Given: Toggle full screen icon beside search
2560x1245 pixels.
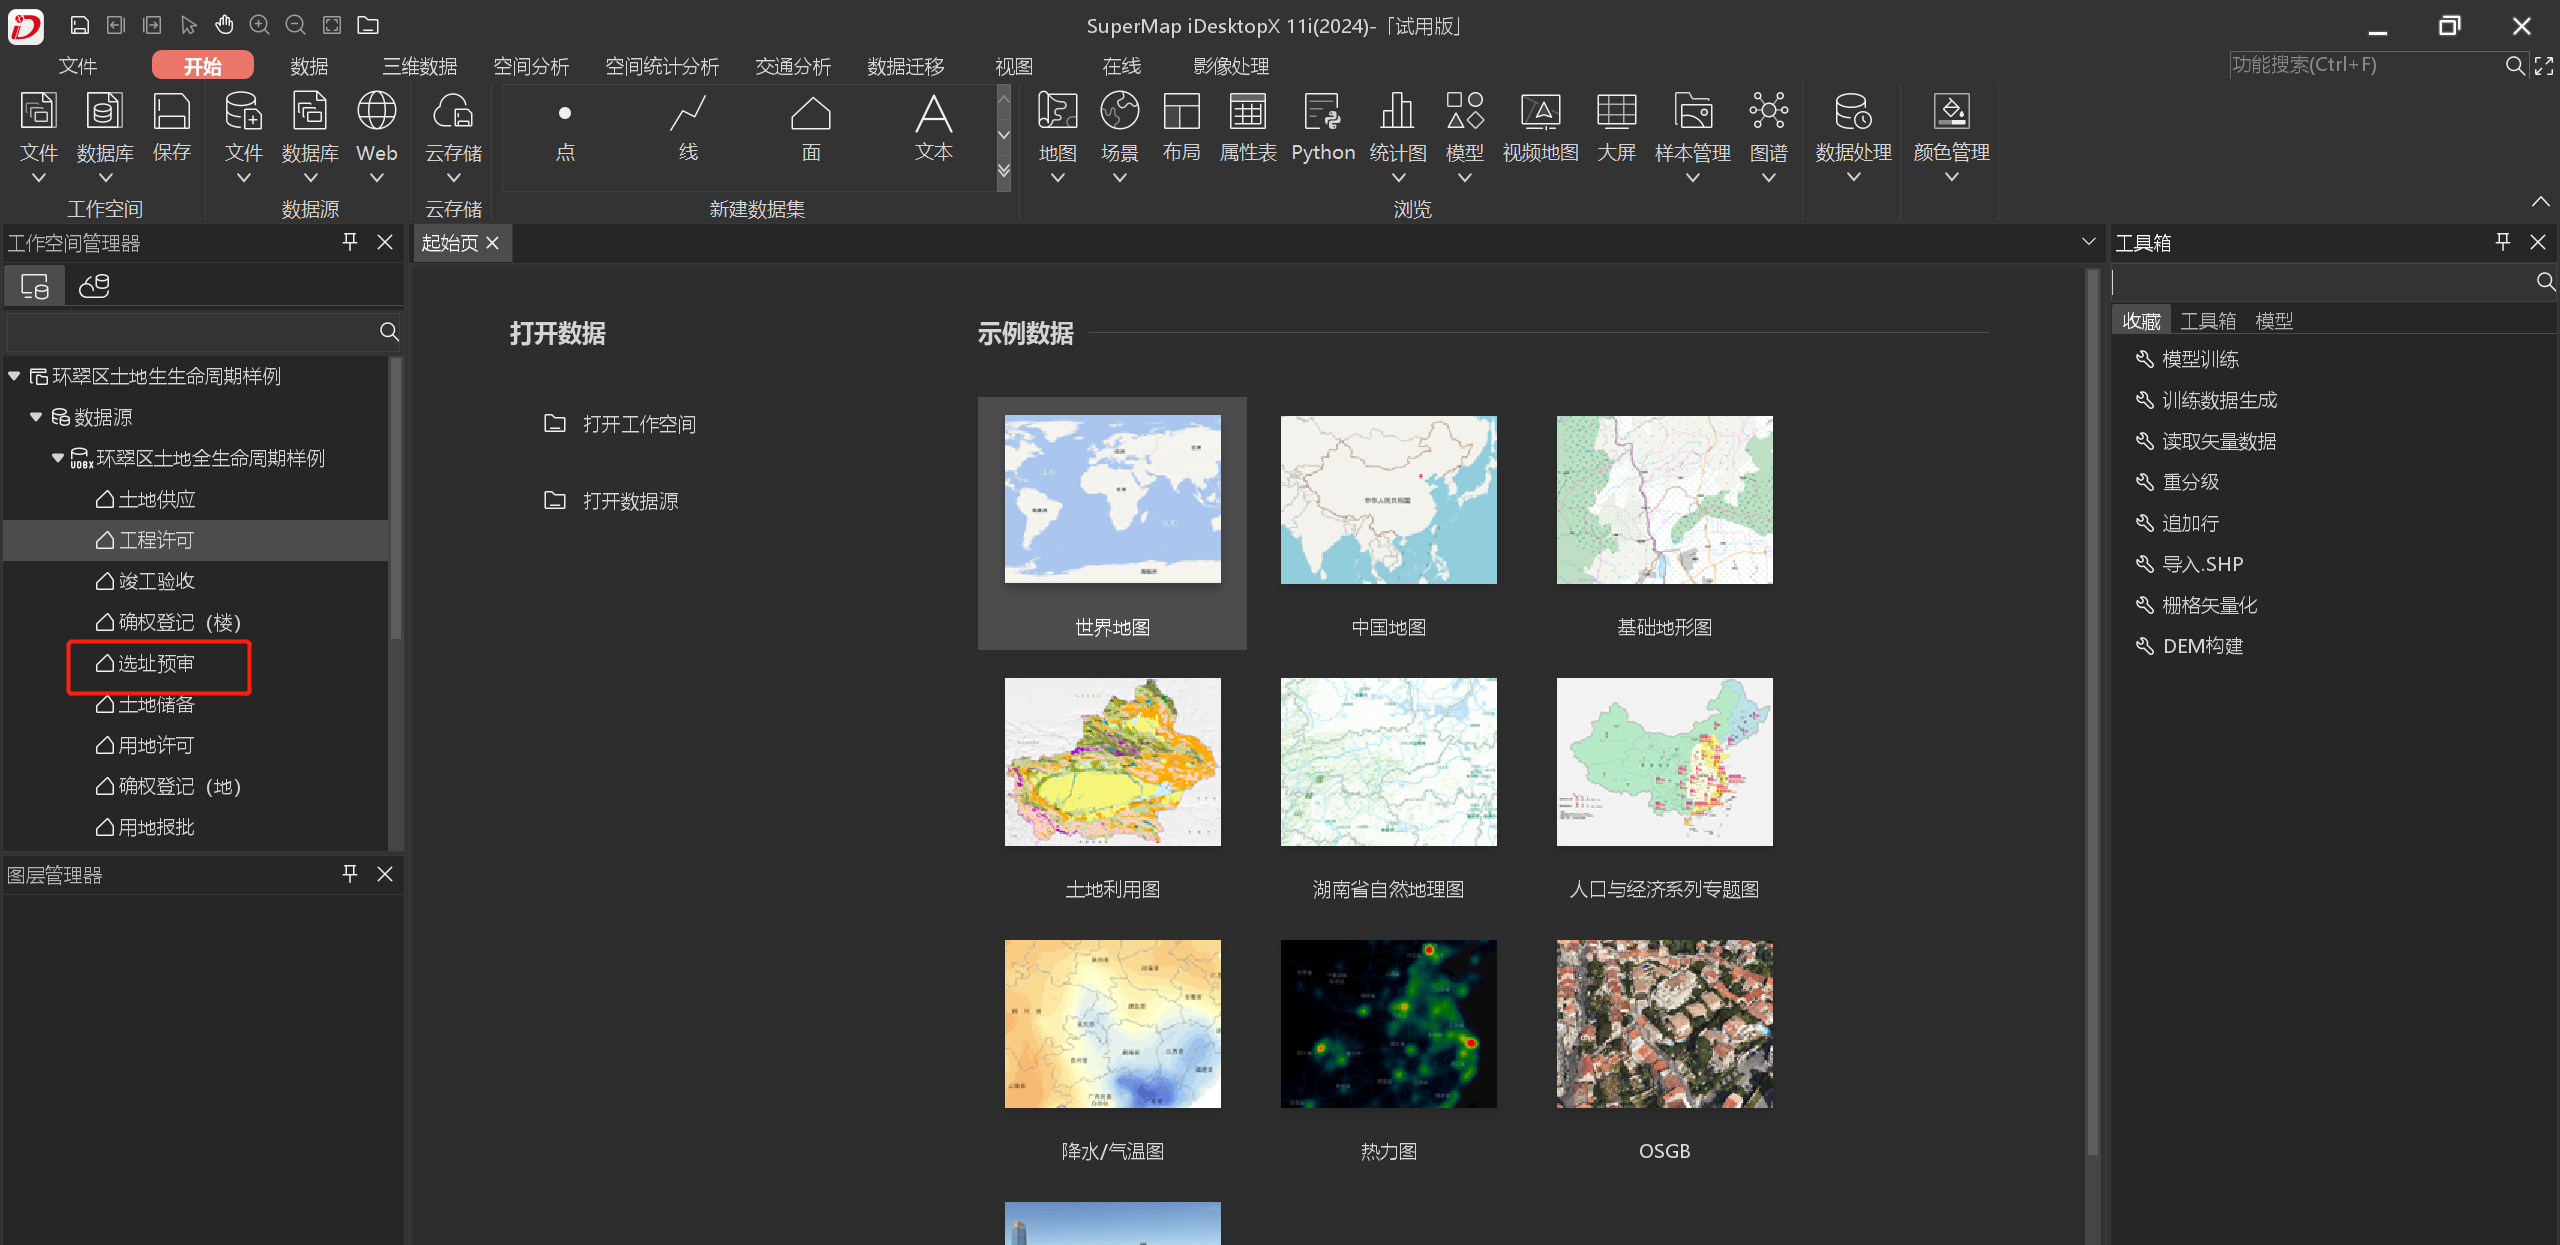Looking at the screenshot, I should tap(2544, 66).
